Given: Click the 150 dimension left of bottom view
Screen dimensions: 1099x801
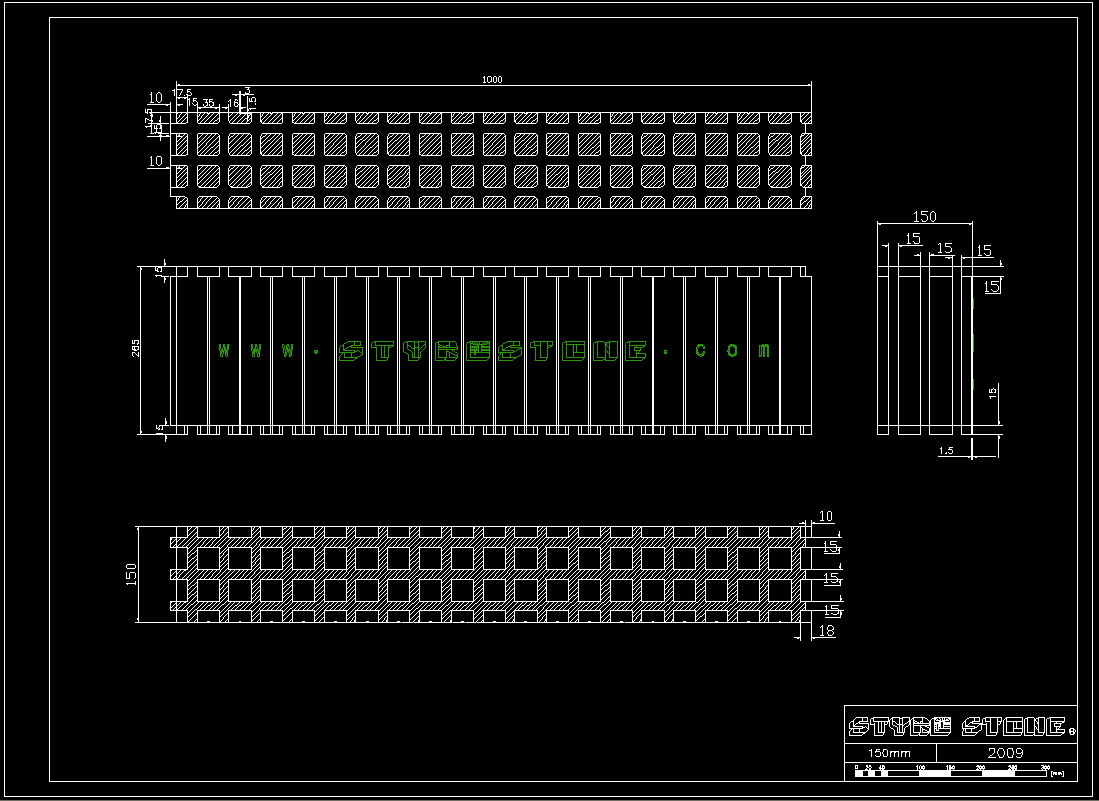Looking at the screenshot, I should click(130, 576).
